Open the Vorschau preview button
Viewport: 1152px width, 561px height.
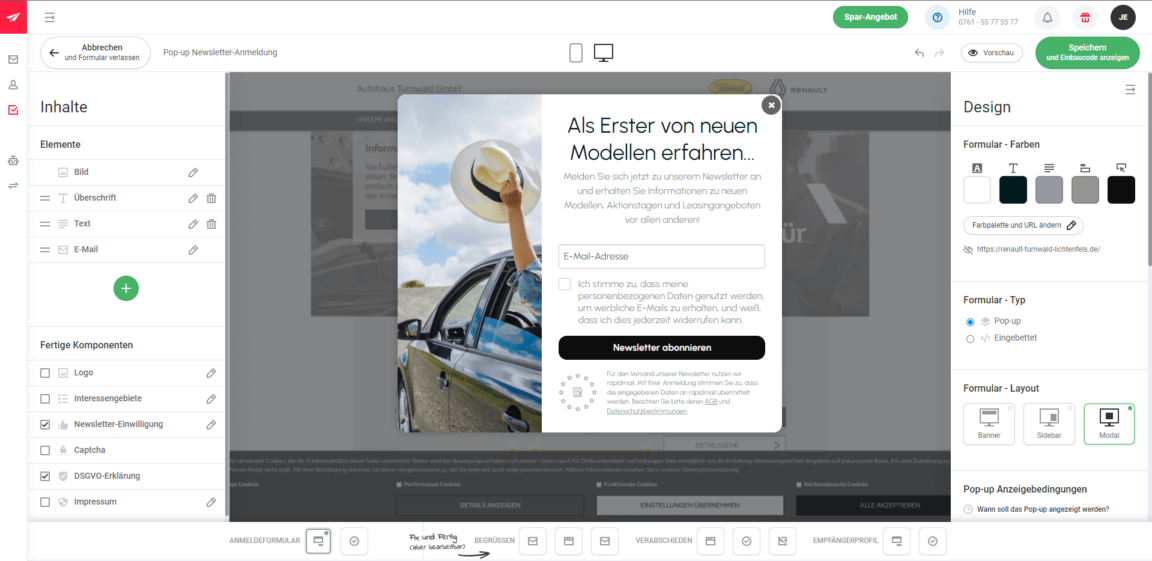coord(991,52)
